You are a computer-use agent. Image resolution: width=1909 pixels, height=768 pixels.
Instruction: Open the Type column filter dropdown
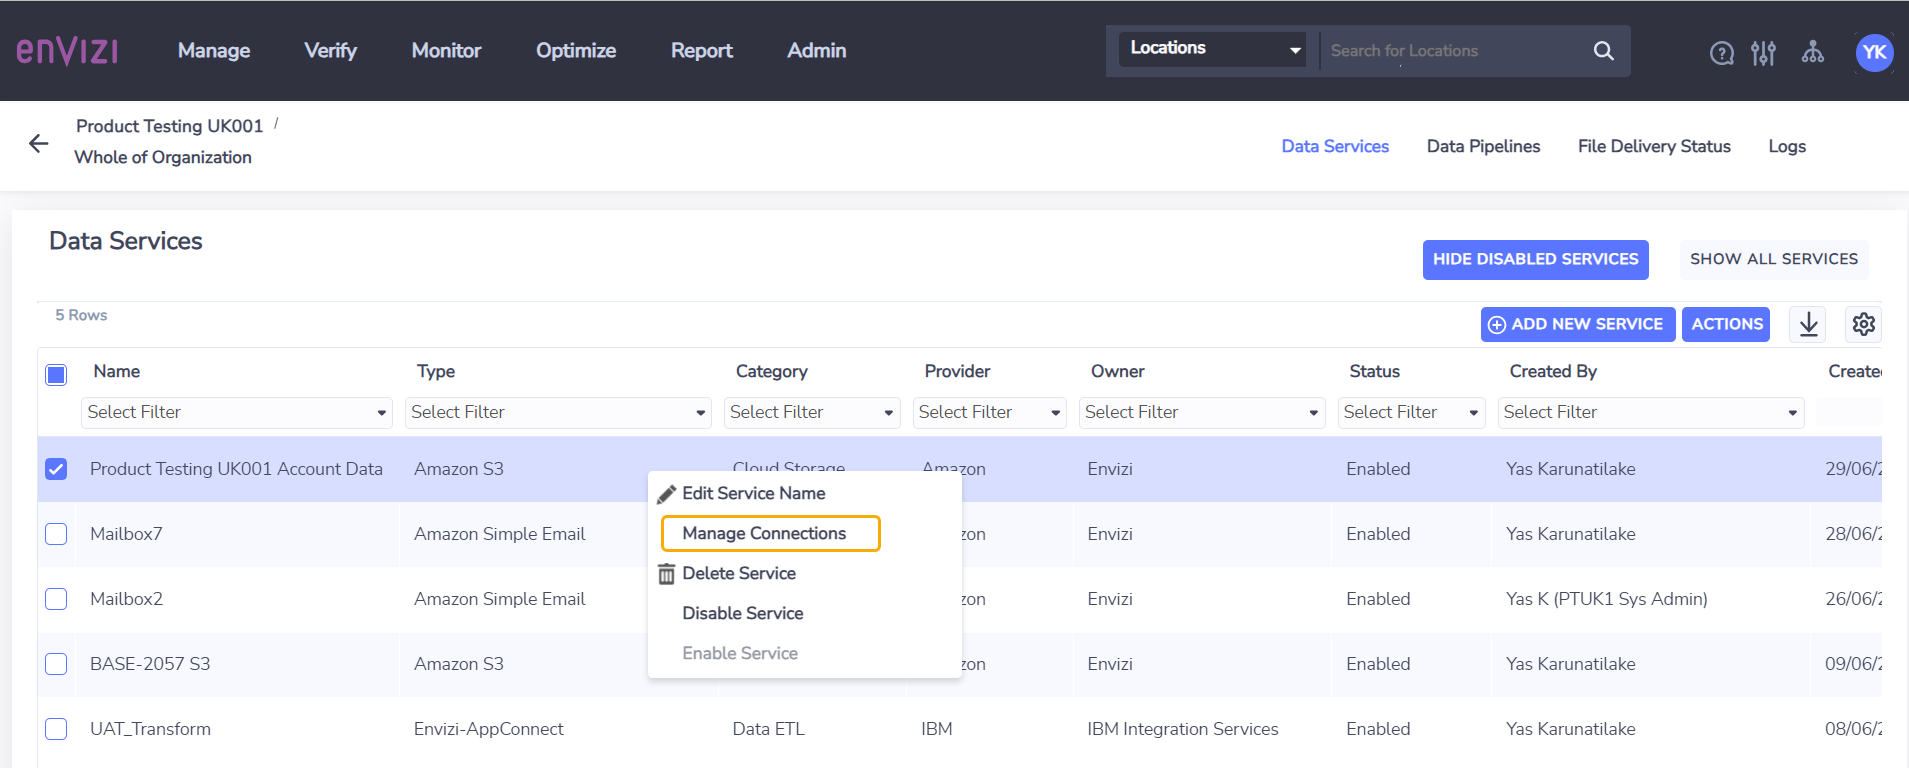click(558, 412)
